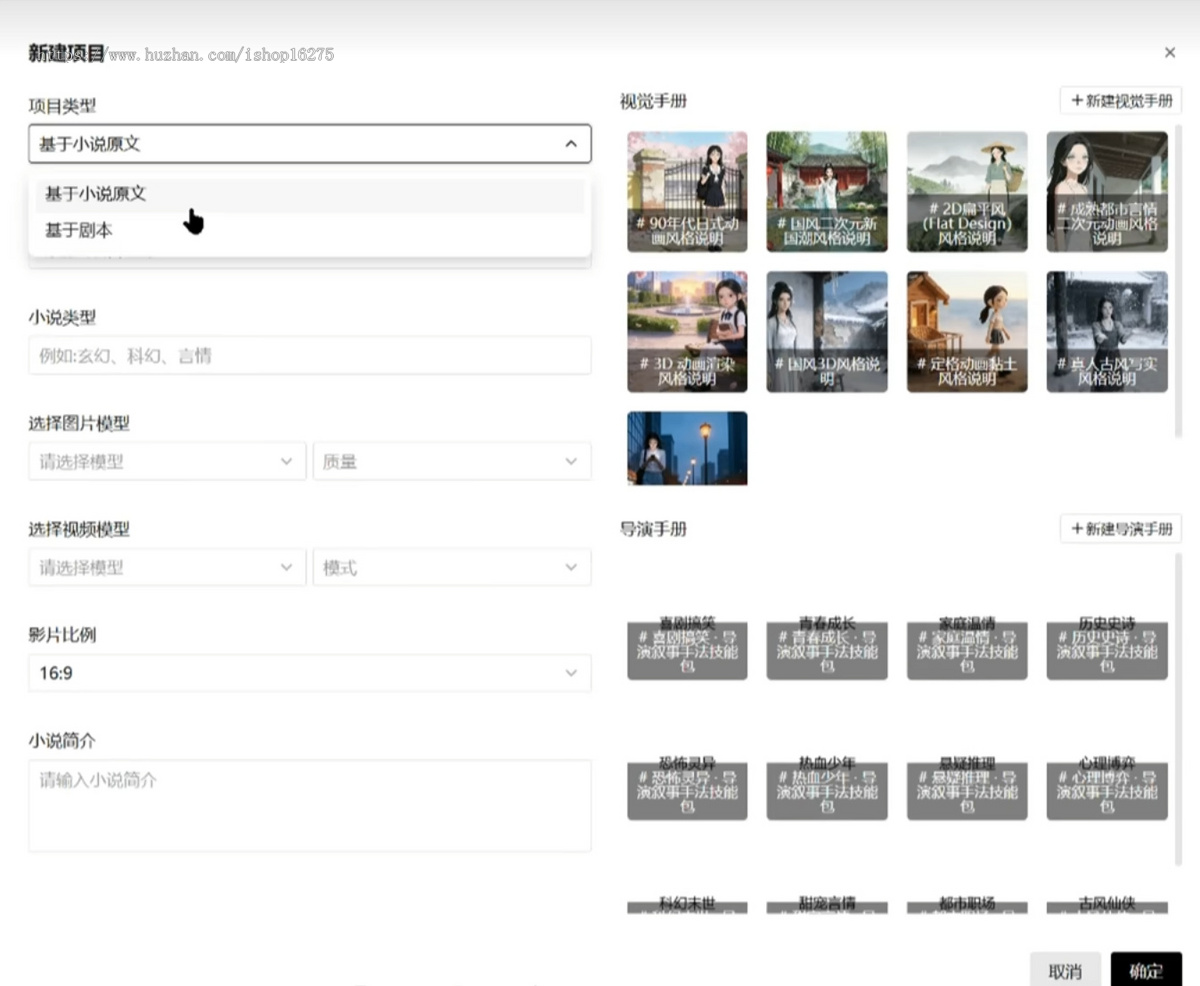The width and height of the screenshot is (1200, 986).
Task: Open the video model 请选择模型 dropdown
Action: 167,568
